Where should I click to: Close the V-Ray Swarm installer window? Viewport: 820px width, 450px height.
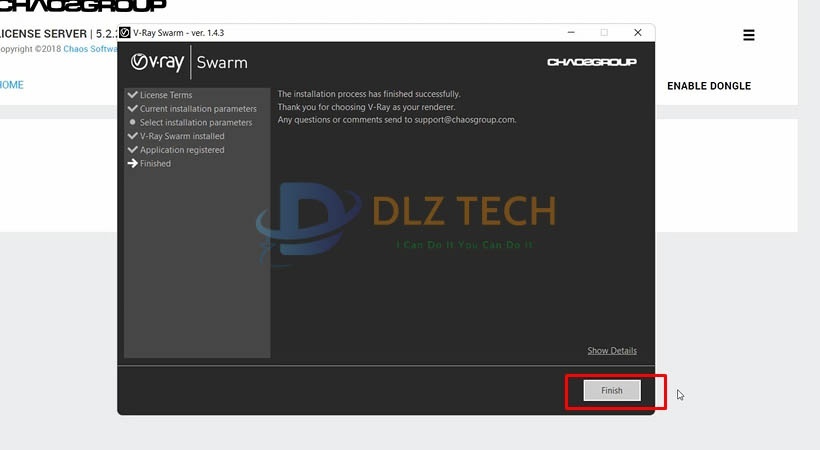(637, 32)
